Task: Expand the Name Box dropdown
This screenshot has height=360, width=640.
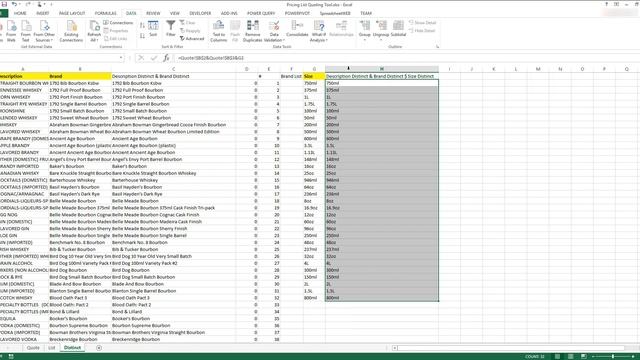Action: pyautogui.click(x=121, y=58)
